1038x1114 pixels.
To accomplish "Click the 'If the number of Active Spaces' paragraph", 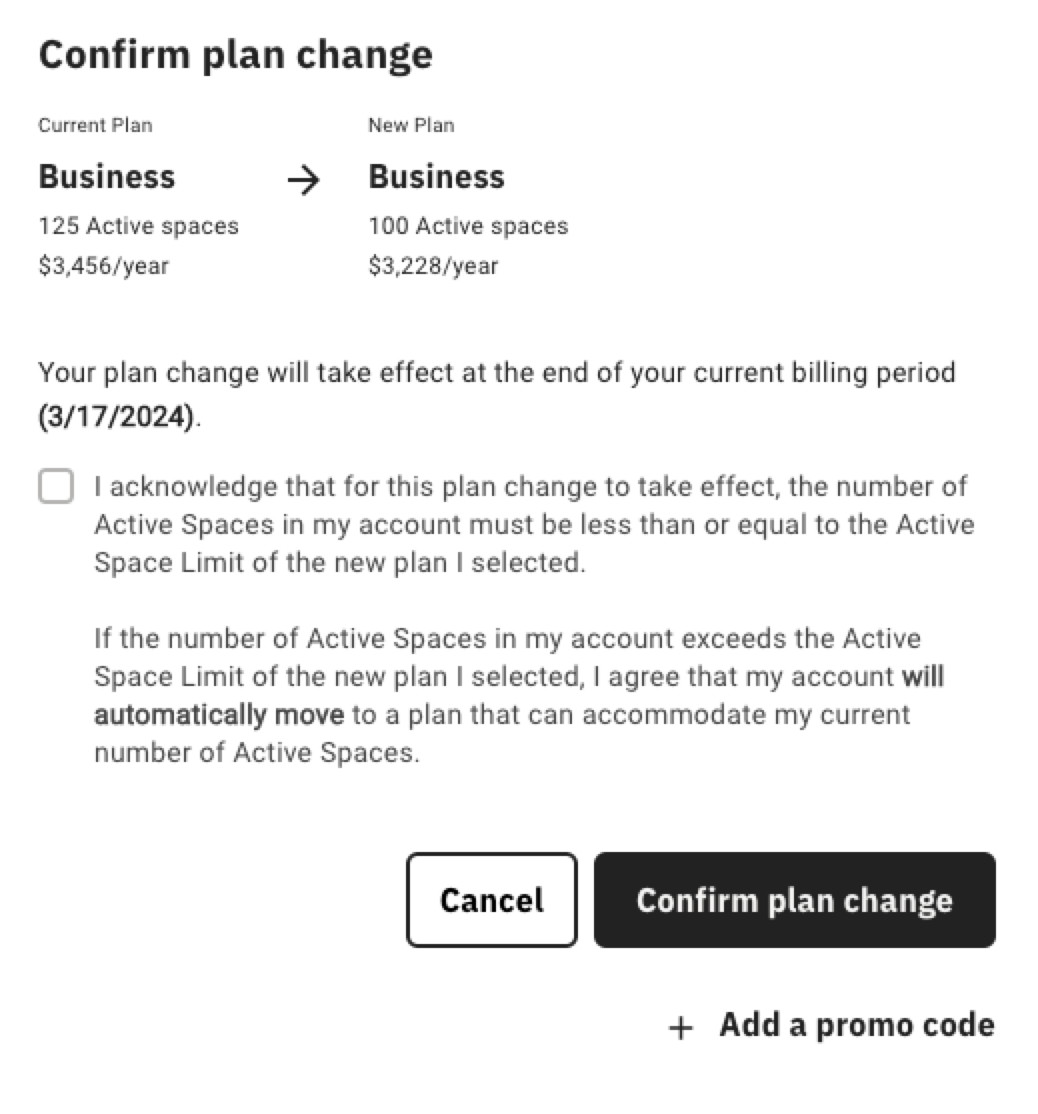I will pos(519,696).
